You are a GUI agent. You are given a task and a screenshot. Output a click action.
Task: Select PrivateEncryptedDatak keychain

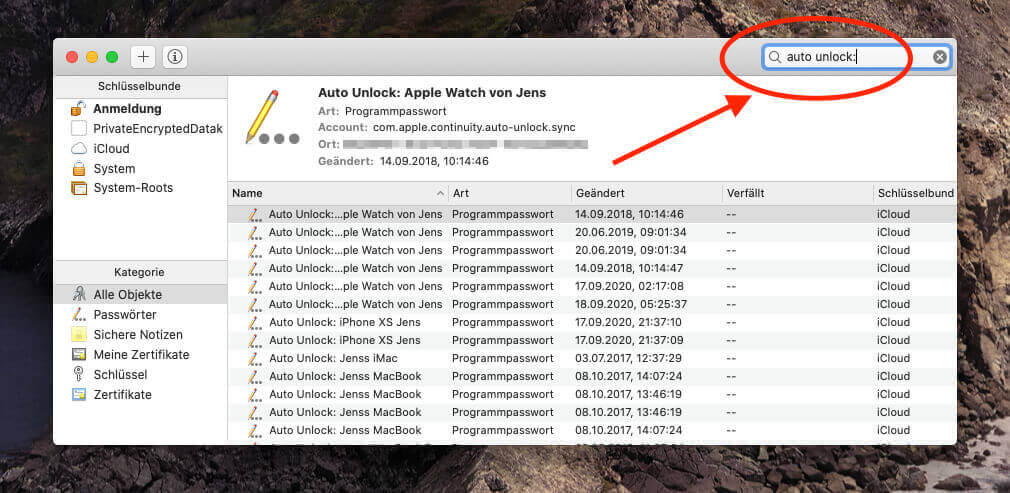(157, 129)
